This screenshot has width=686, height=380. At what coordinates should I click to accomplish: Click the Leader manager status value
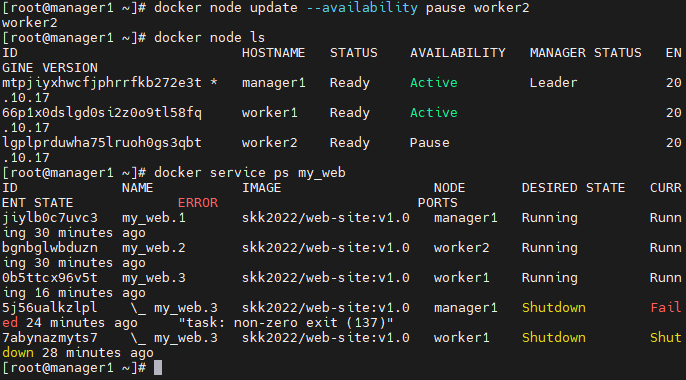[x=553, y=83]
